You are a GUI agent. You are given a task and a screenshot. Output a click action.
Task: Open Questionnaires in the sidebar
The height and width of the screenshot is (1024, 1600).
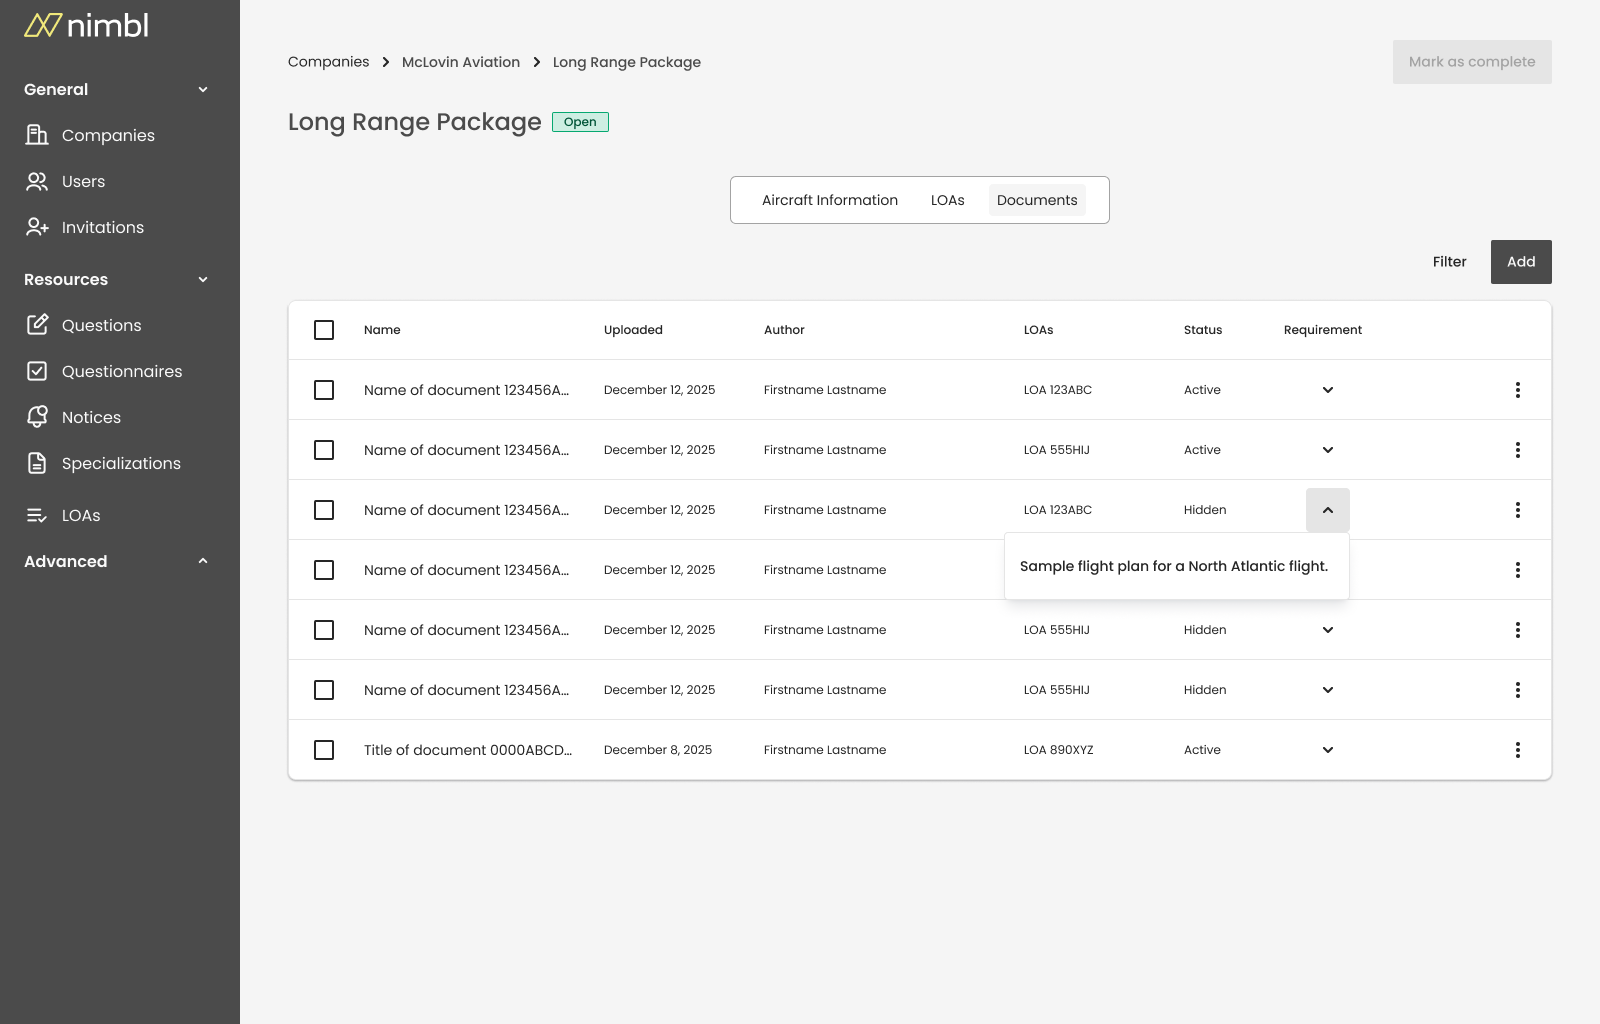coord(122,371)
